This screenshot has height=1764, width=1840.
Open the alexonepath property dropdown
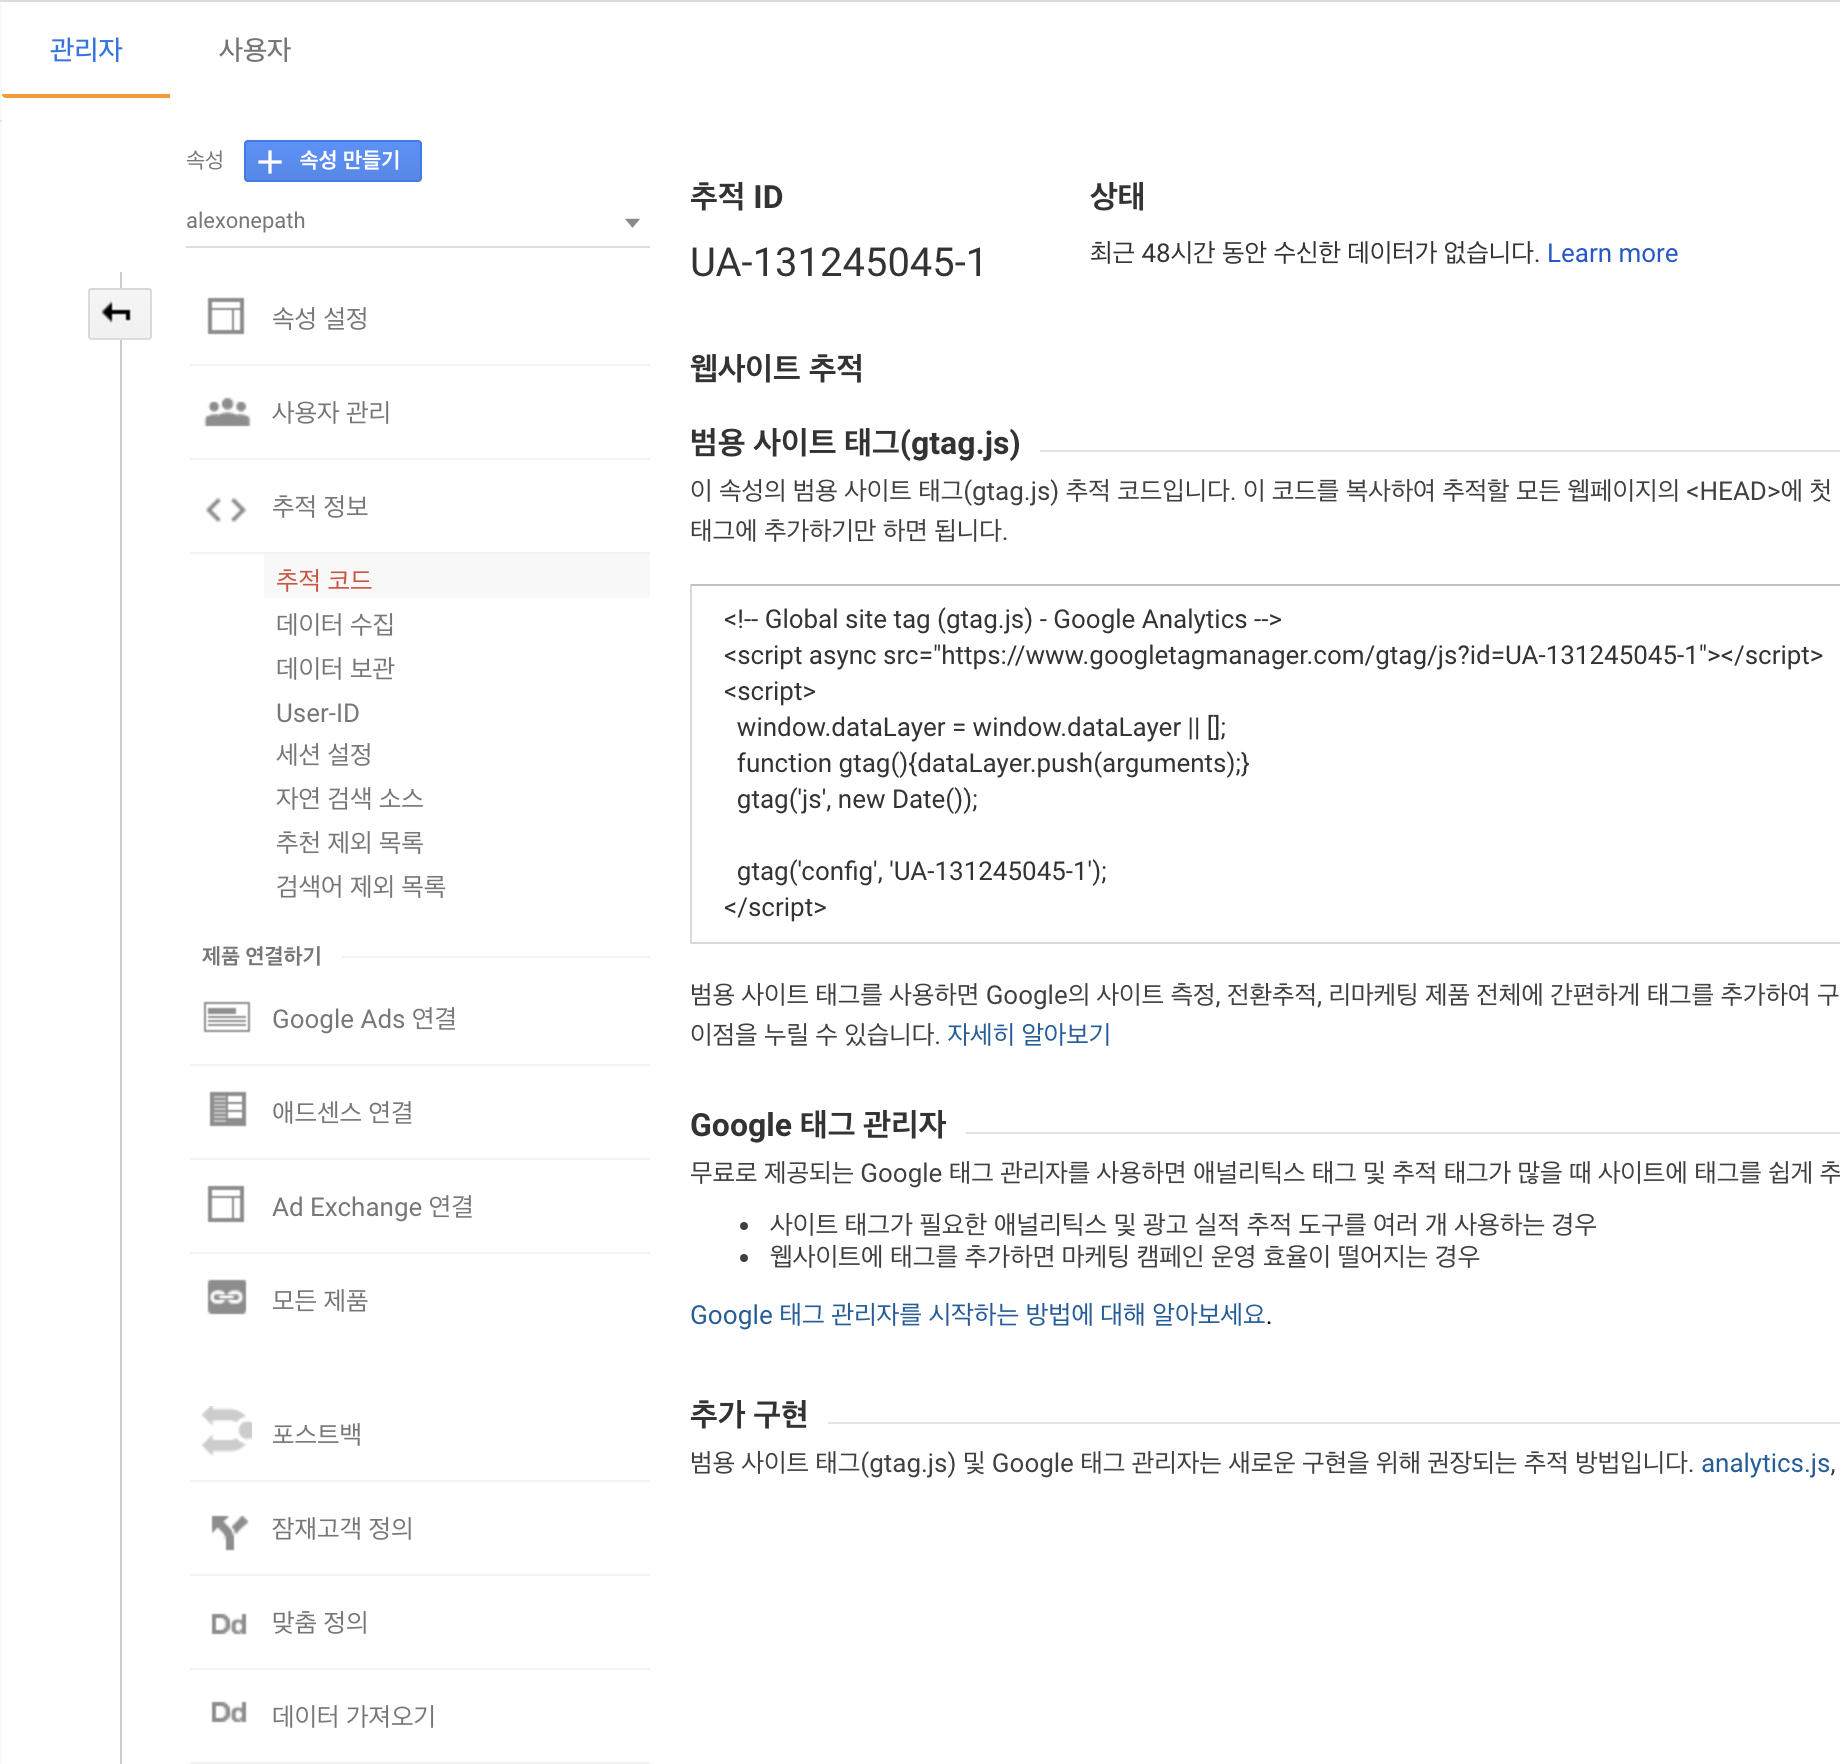tap(417, 221)
